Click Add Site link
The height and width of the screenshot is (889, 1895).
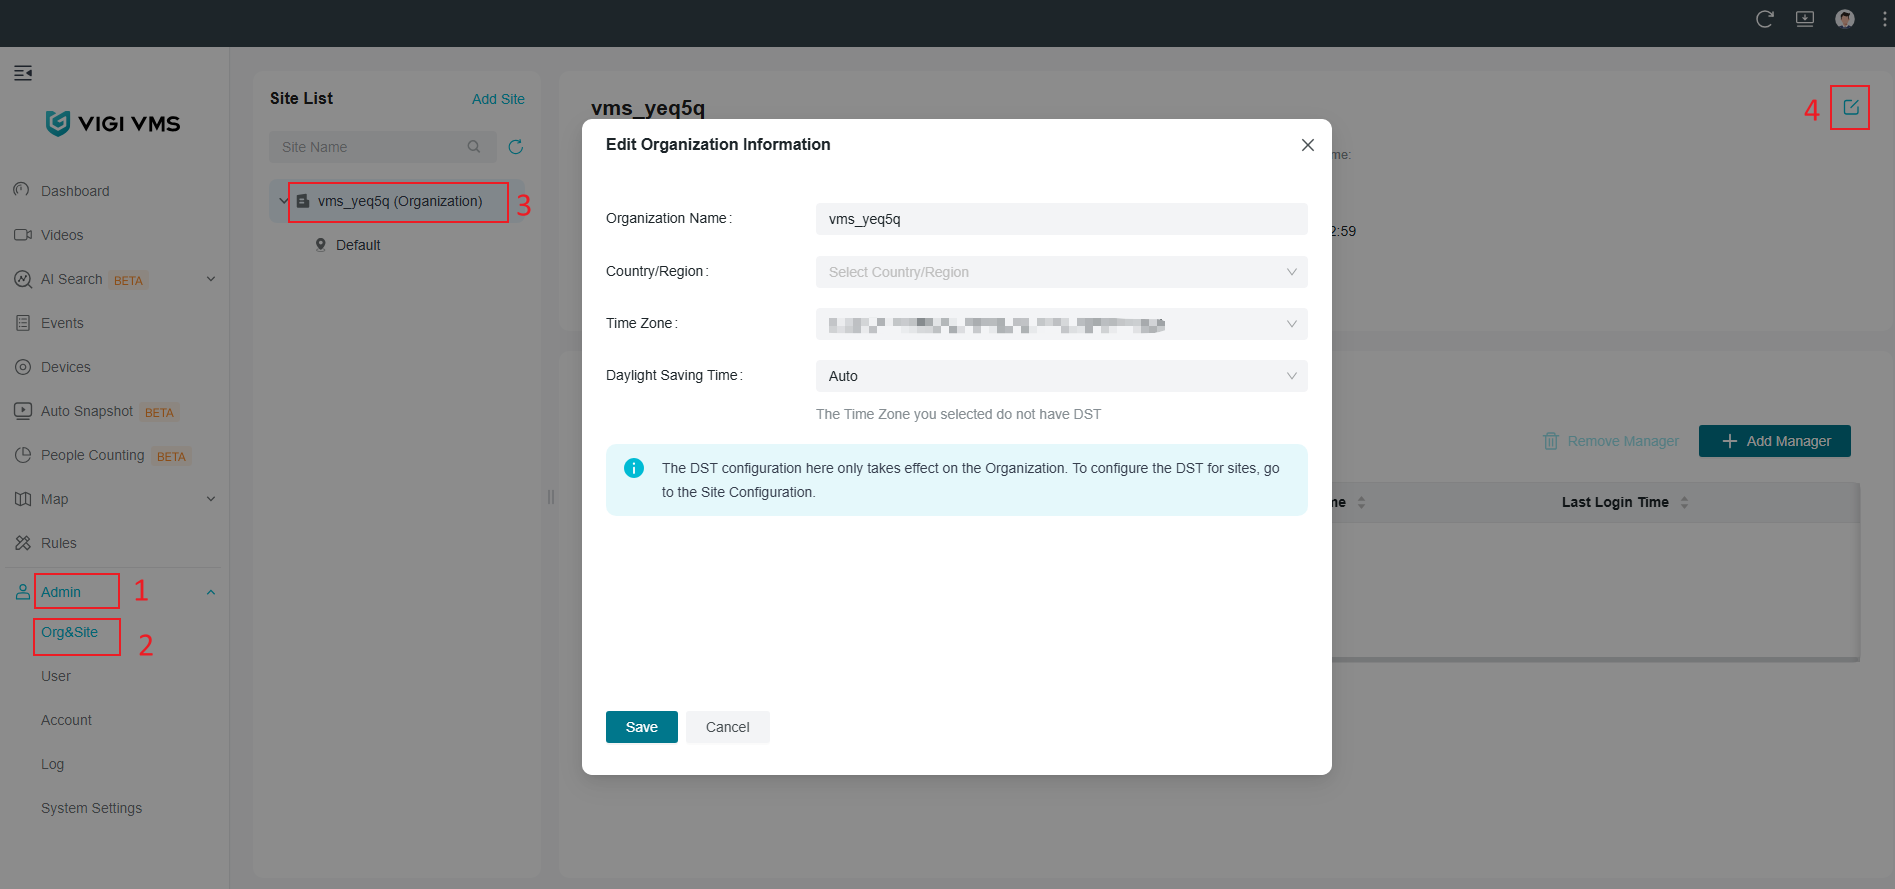[498, 99]
